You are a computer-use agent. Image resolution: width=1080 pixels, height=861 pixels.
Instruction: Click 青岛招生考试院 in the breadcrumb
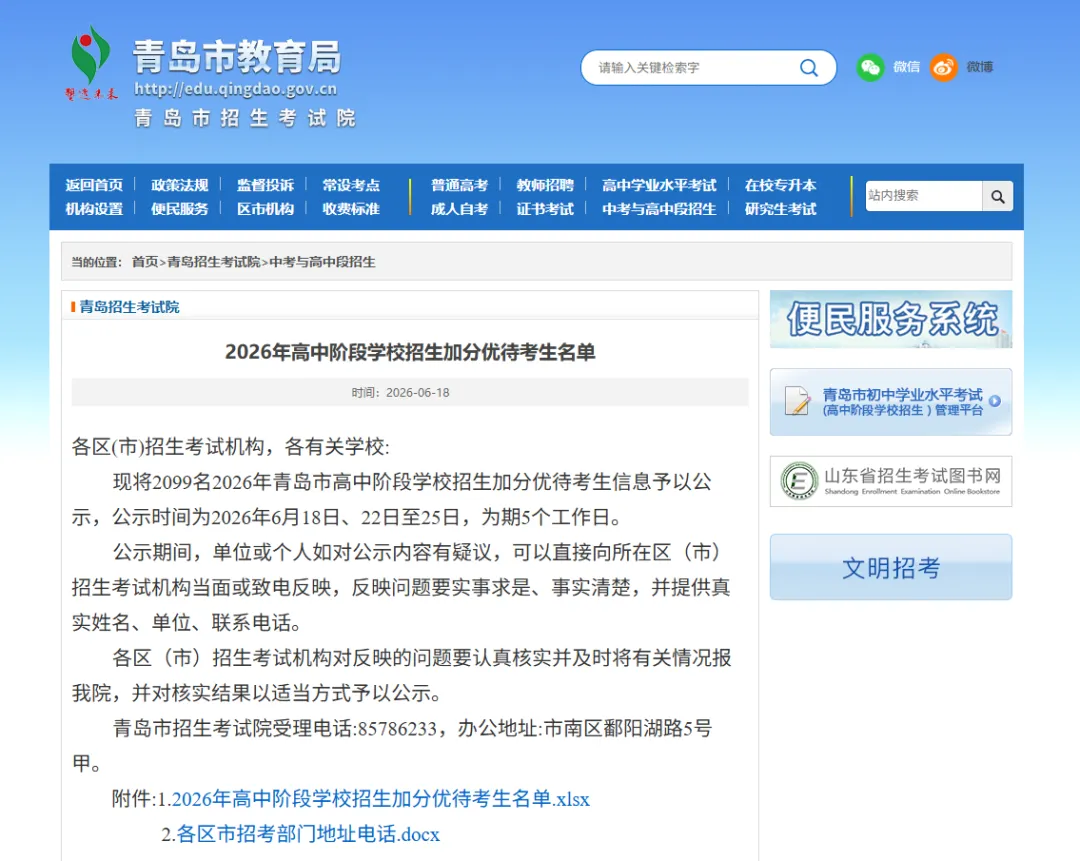(x=214, y=262)
